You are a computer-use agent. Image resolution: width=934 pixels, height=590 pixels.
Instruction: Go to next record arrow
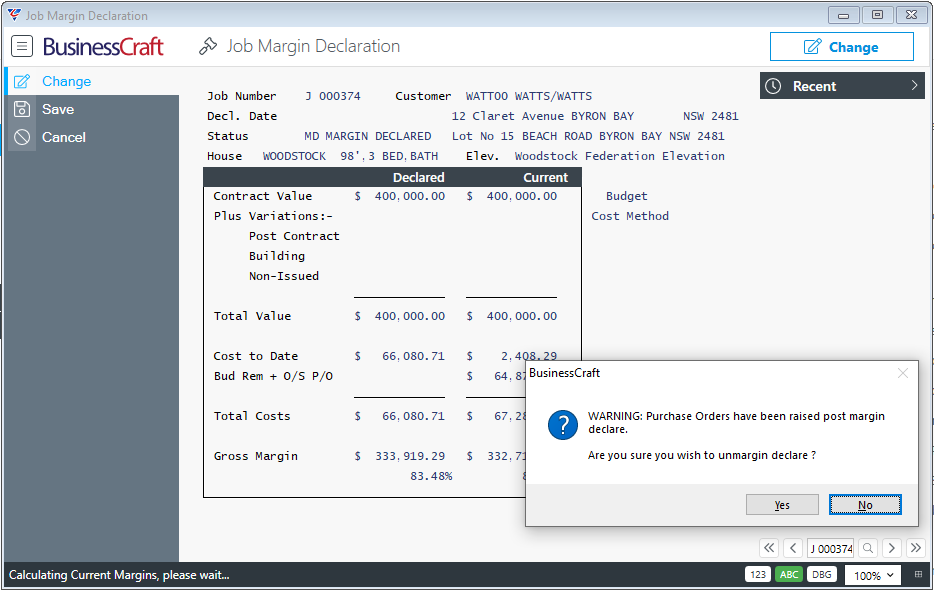[891, 548]
